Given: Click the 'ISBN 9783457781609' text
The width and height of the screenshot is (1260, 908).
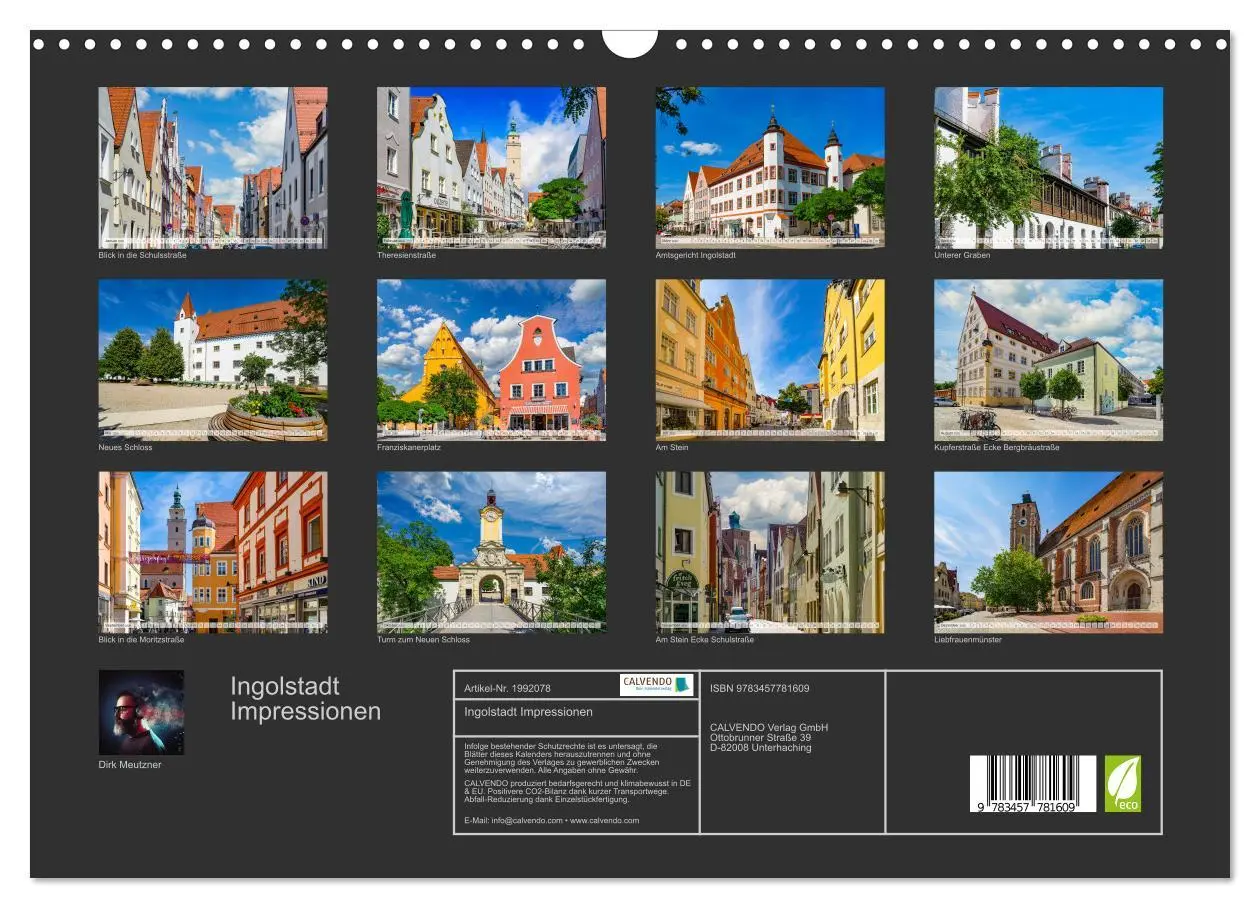Looking at the screenshot, I should click(760, 688).
